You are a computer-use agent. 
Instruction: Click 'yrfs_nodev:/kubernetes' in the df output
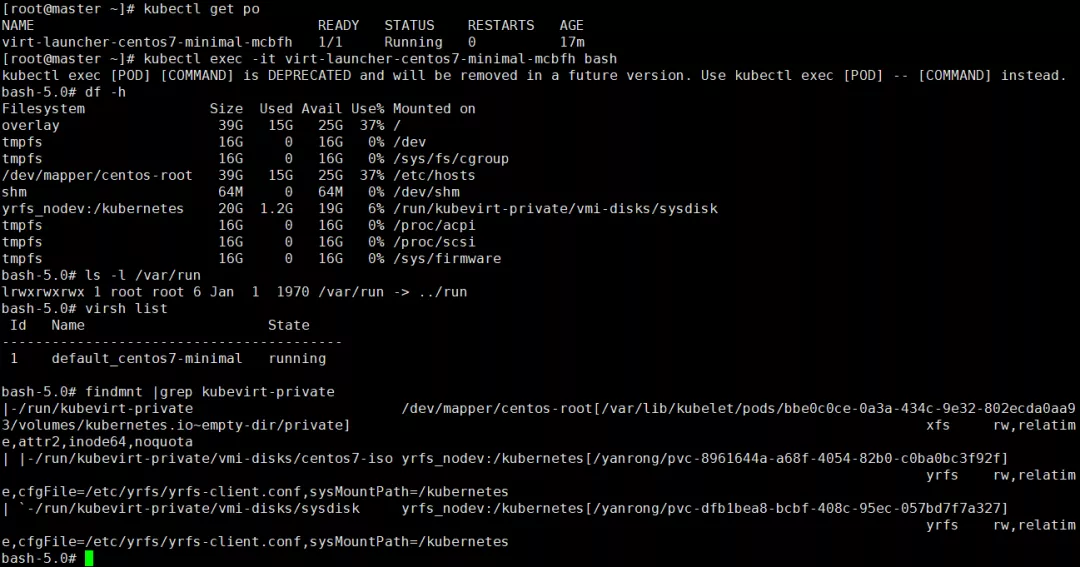pyautogui.click(x=93, y=208)
